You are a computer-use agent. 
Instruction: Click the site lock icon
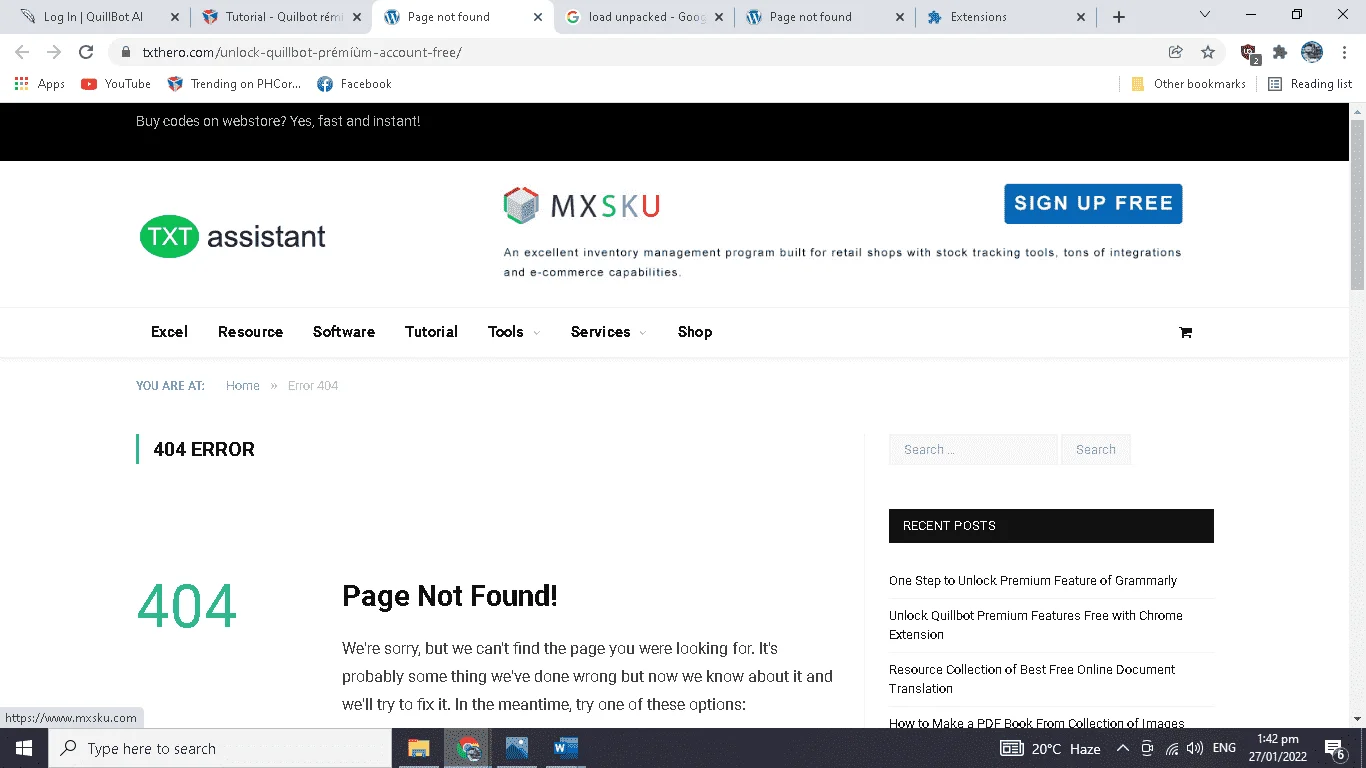126,52
